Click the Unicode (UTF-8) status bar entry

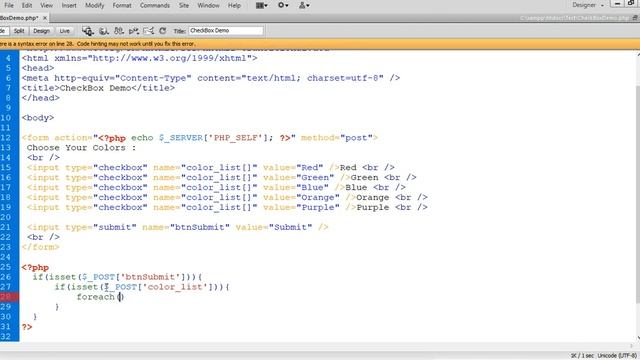(x=617, y=356)
